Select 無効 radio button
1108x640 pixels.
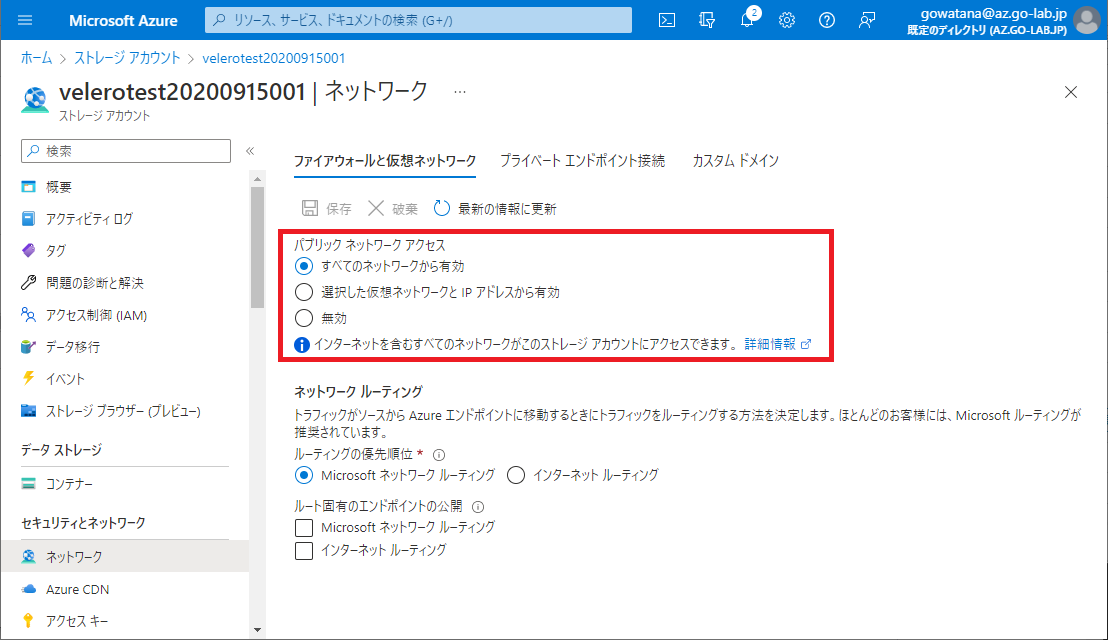(x=304, y=318)
